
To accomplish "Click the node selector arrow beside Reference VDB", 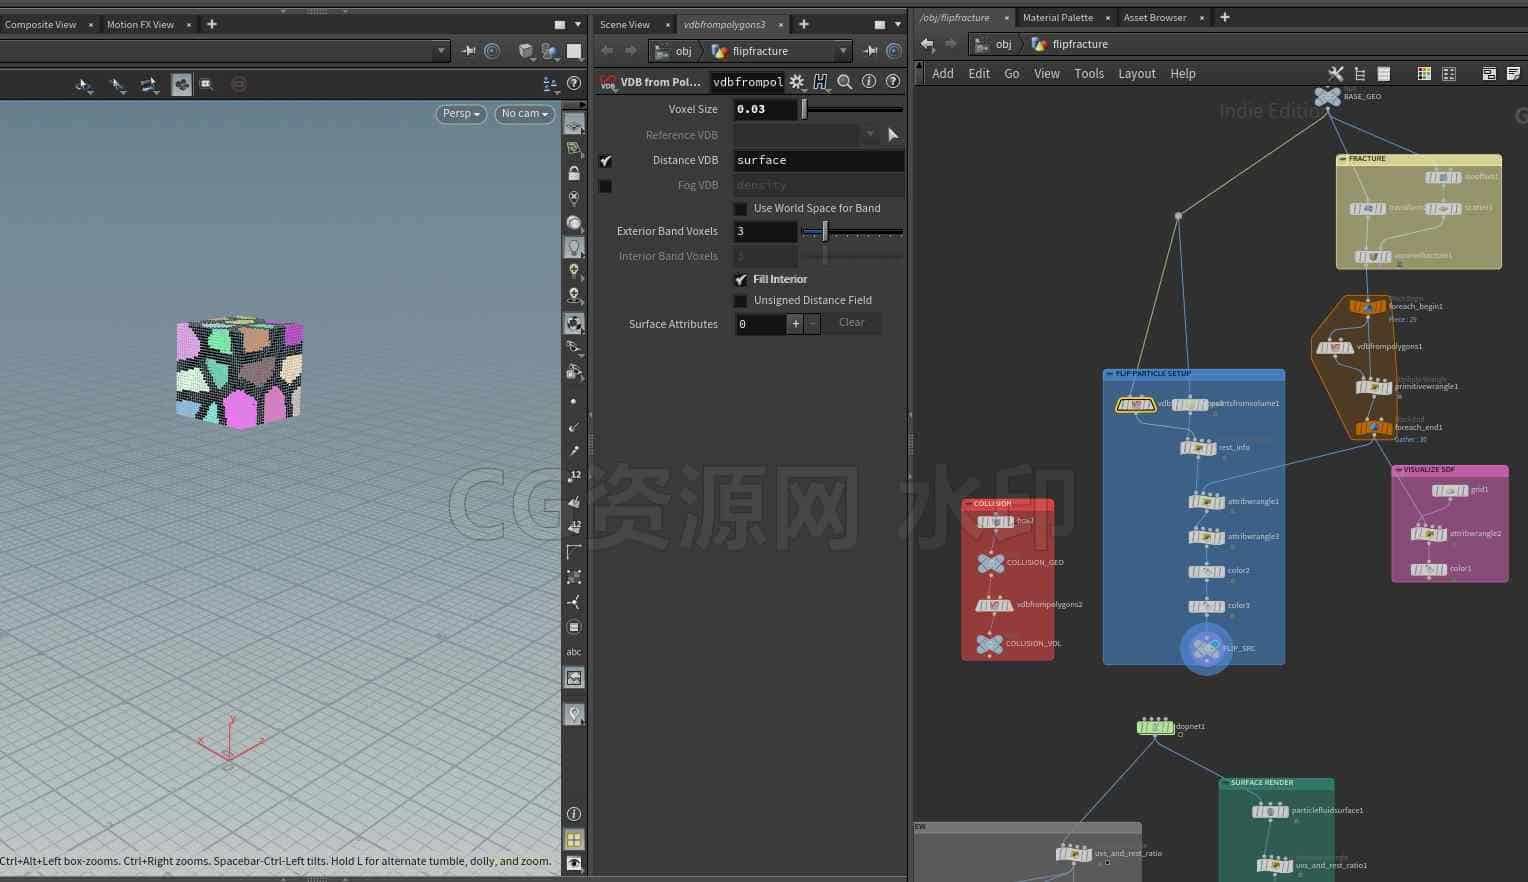I will 893,135.
